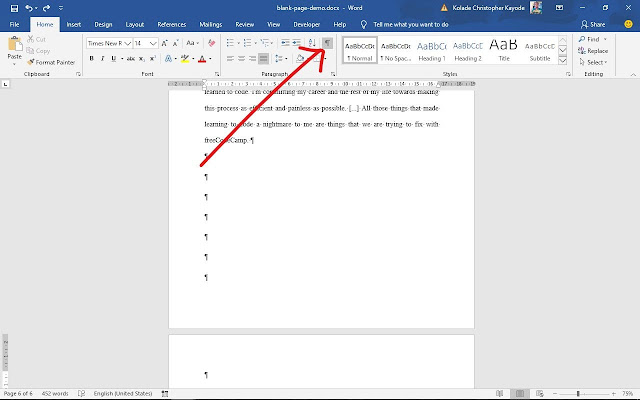The width and height of the screenshot is (640, 400).
Task: Open the Font settings dialog launcher
Action: click(x=217, y=74)
